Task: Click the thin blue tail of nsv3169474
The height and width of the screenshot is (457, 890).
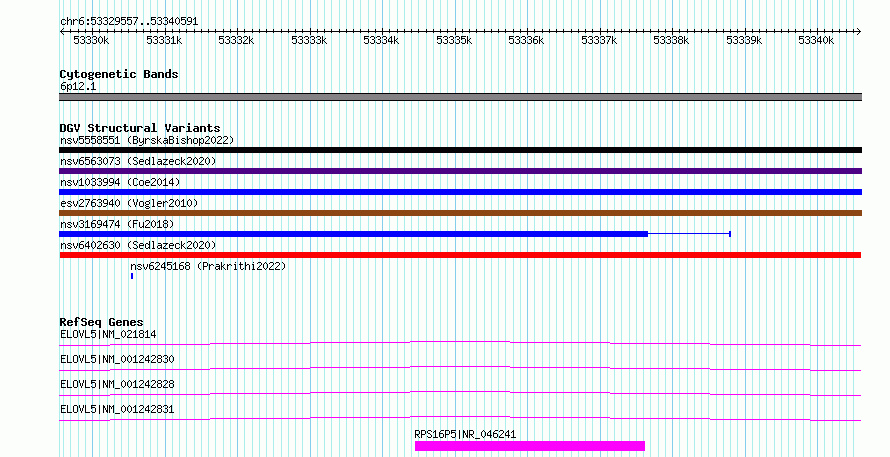Action: tap(689, 234)
